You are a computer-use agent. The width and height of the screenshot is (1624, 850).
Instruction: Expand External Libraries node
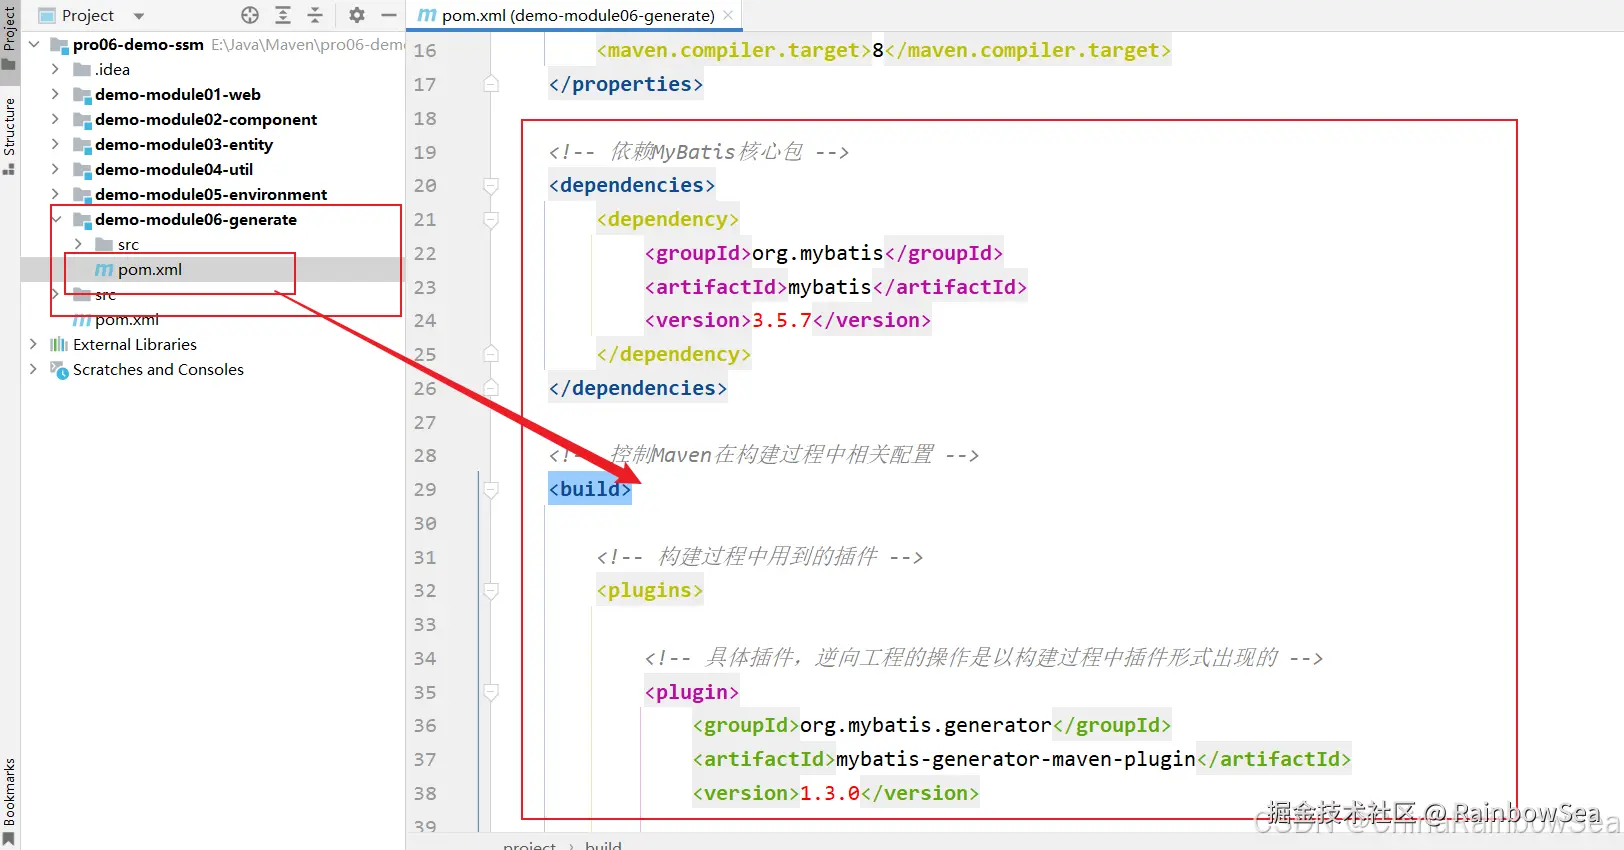(x=33, y=344)
